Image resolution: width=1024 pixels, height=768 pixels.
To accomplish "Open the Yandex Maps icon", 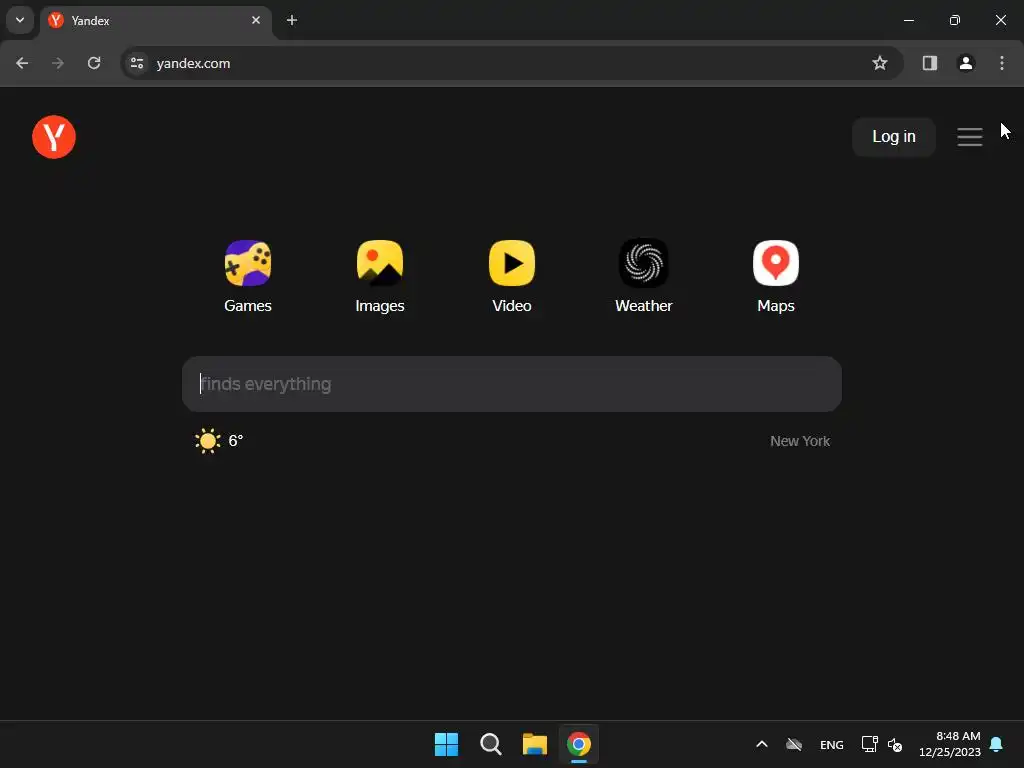I will point(775,263).
